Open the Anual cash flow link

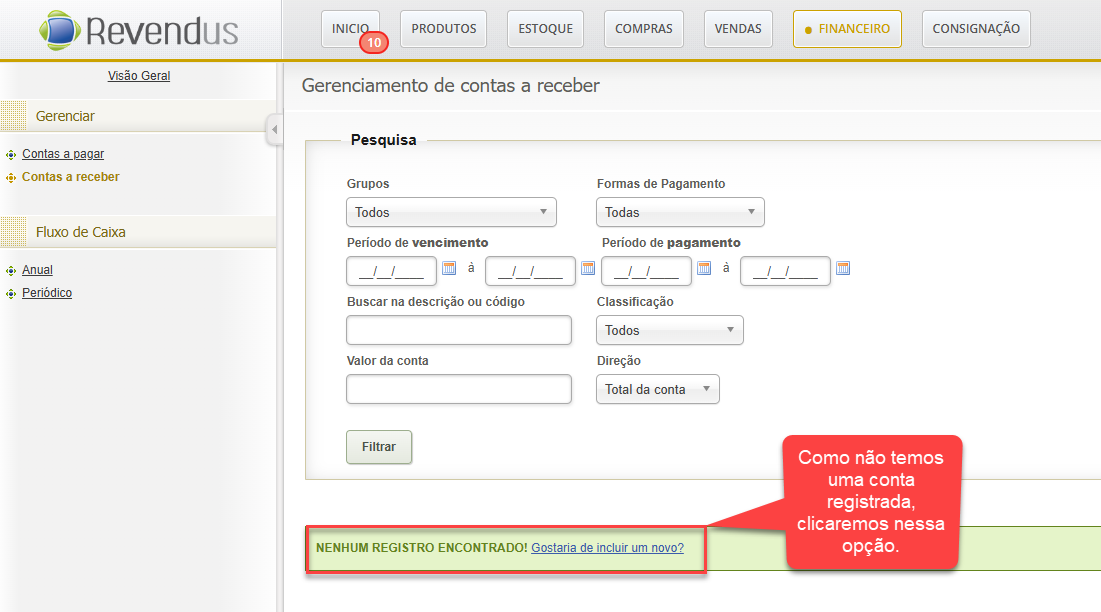pos(37,270)
